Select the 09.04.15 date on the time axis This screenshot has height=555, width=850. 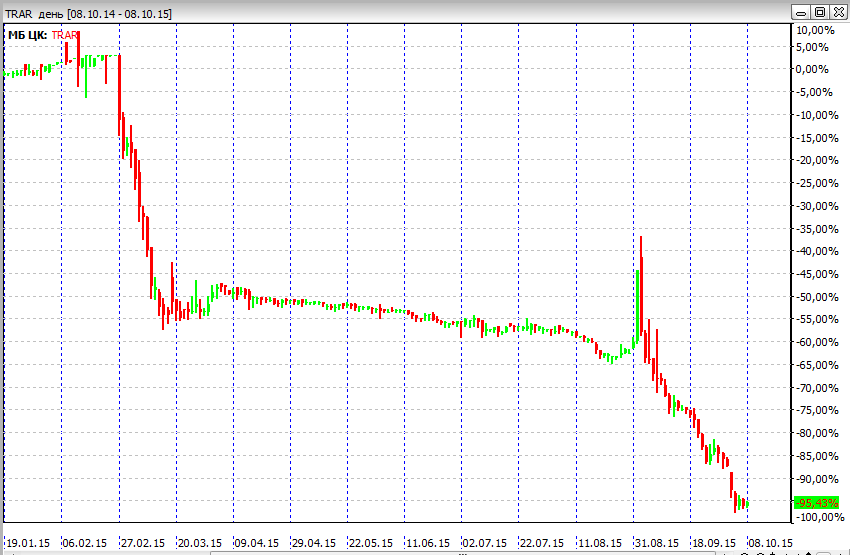tap(257, 543)
